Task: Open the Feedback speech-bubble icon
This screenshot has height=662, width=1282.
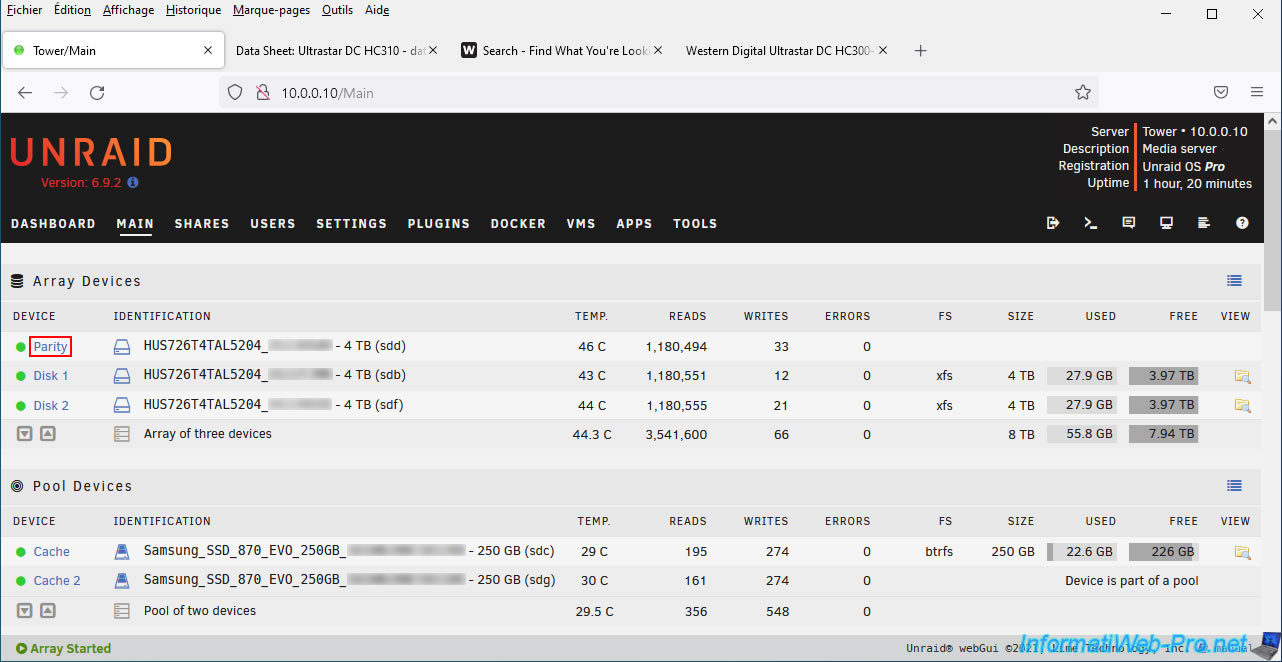Action: click(1129, 223)
